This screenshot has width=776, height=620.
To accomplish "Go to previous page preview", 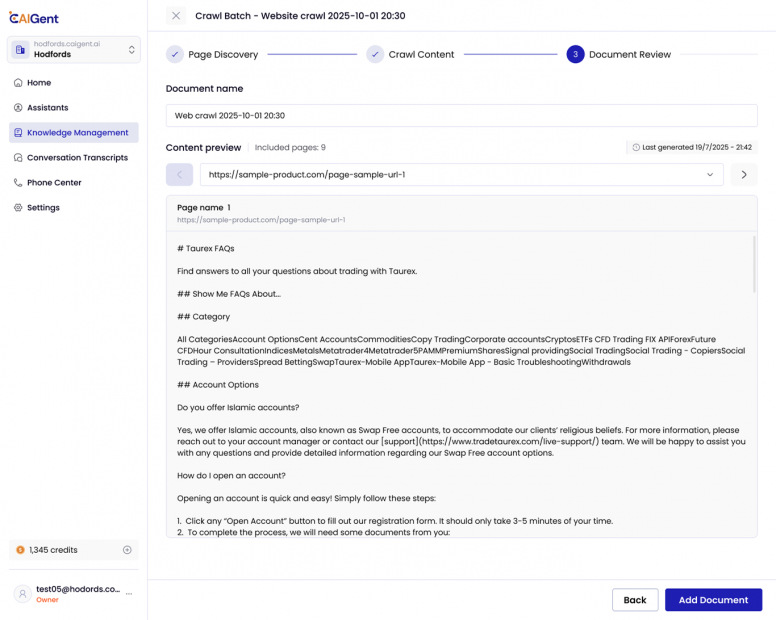I will coord(179,175).
